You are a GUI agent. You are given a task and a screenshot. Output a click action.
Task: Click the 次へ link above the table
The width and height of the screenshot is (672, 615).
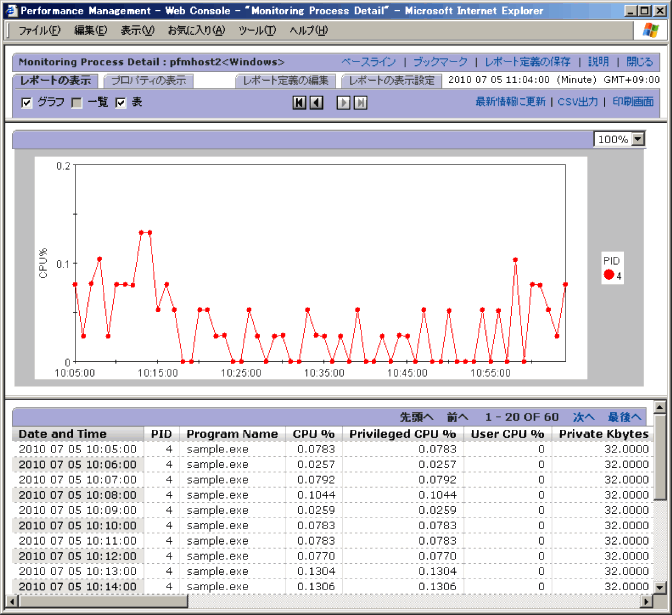[583, 416]
